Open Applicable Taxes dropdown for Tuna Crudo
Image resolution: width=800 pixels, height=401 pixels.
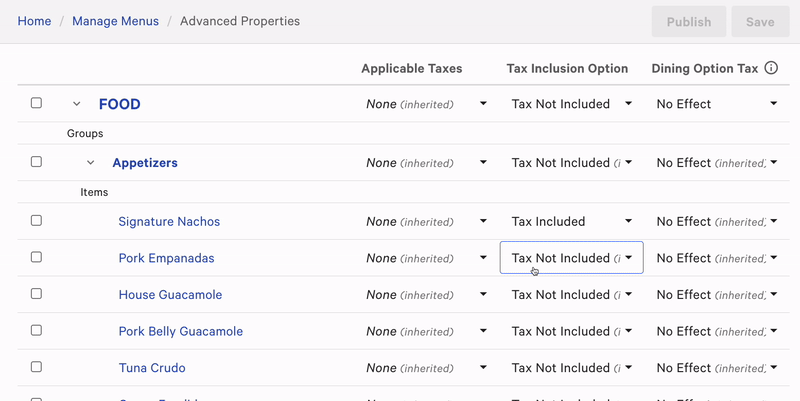pyautogui.click(x=426, y=368)
